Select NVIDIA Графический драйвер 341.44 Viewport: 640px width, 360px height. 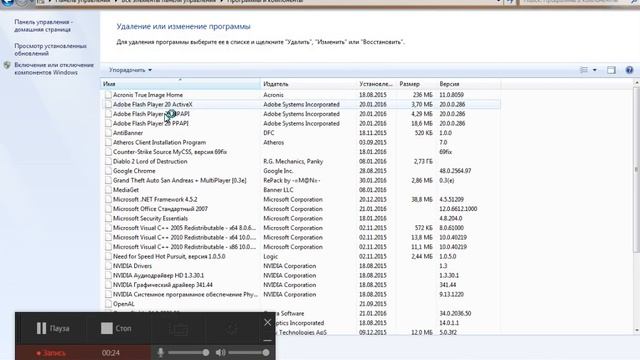pyautogui.click(x=300, y=285)
